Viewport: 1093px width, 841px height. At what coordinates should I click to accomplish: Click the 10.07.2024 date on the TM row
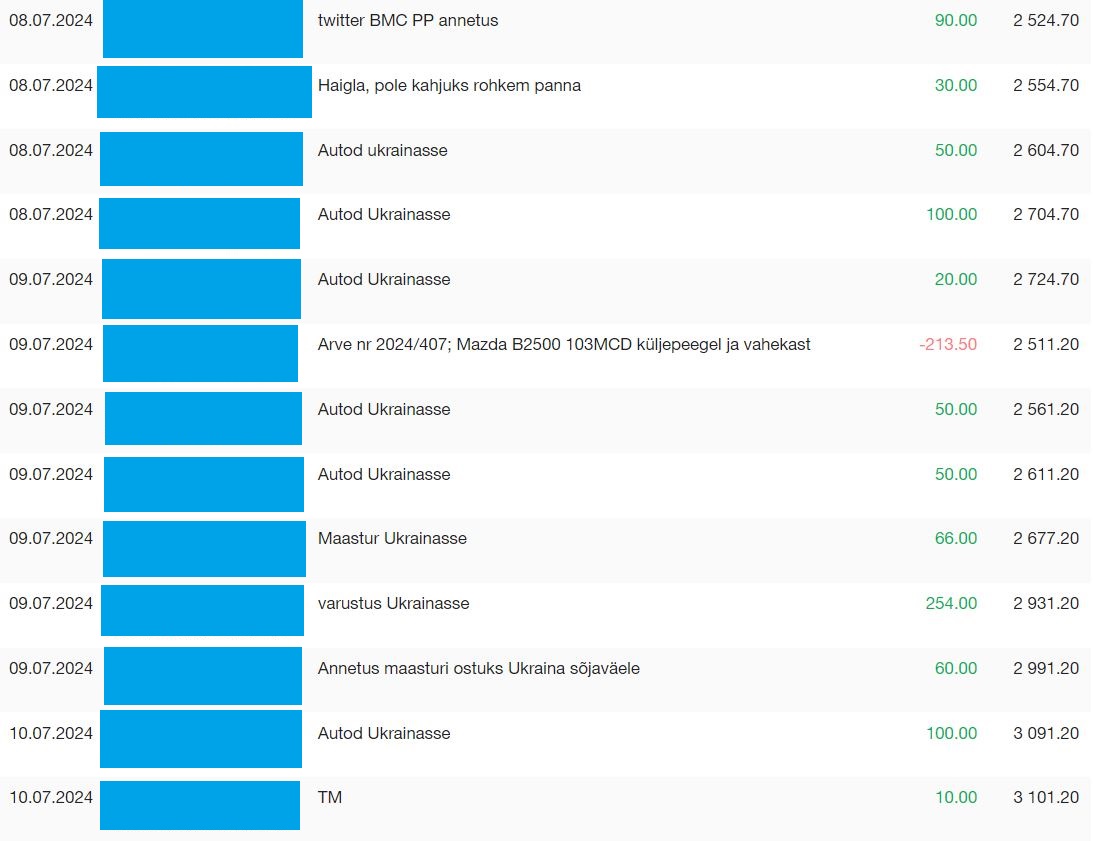51,797
